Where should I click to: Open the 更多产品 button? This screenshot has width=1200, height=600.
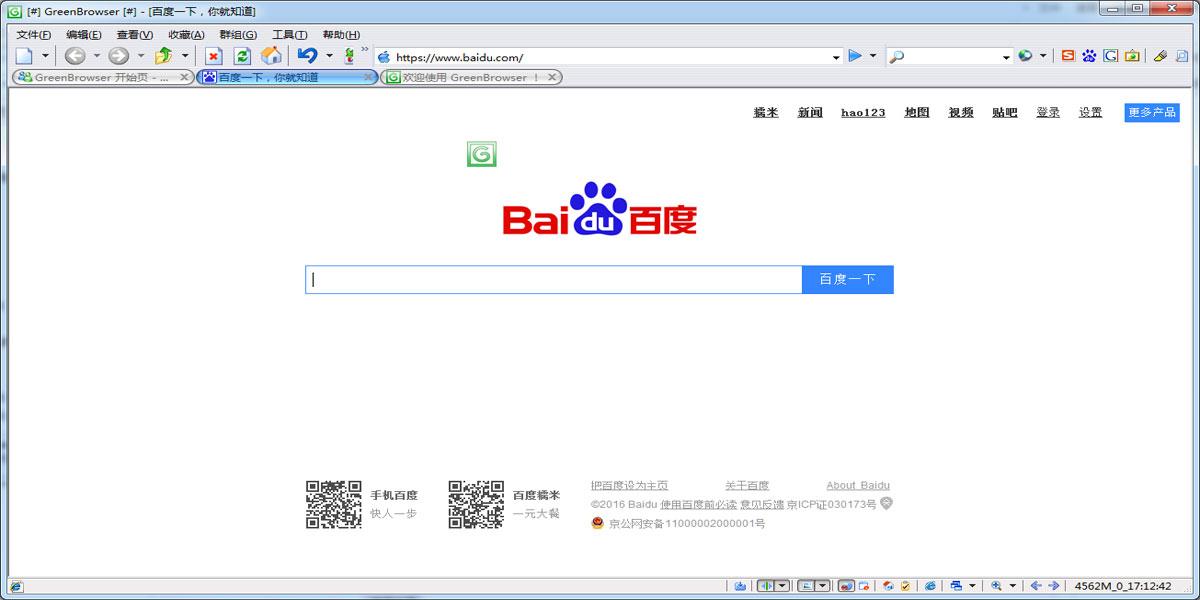1151,112
